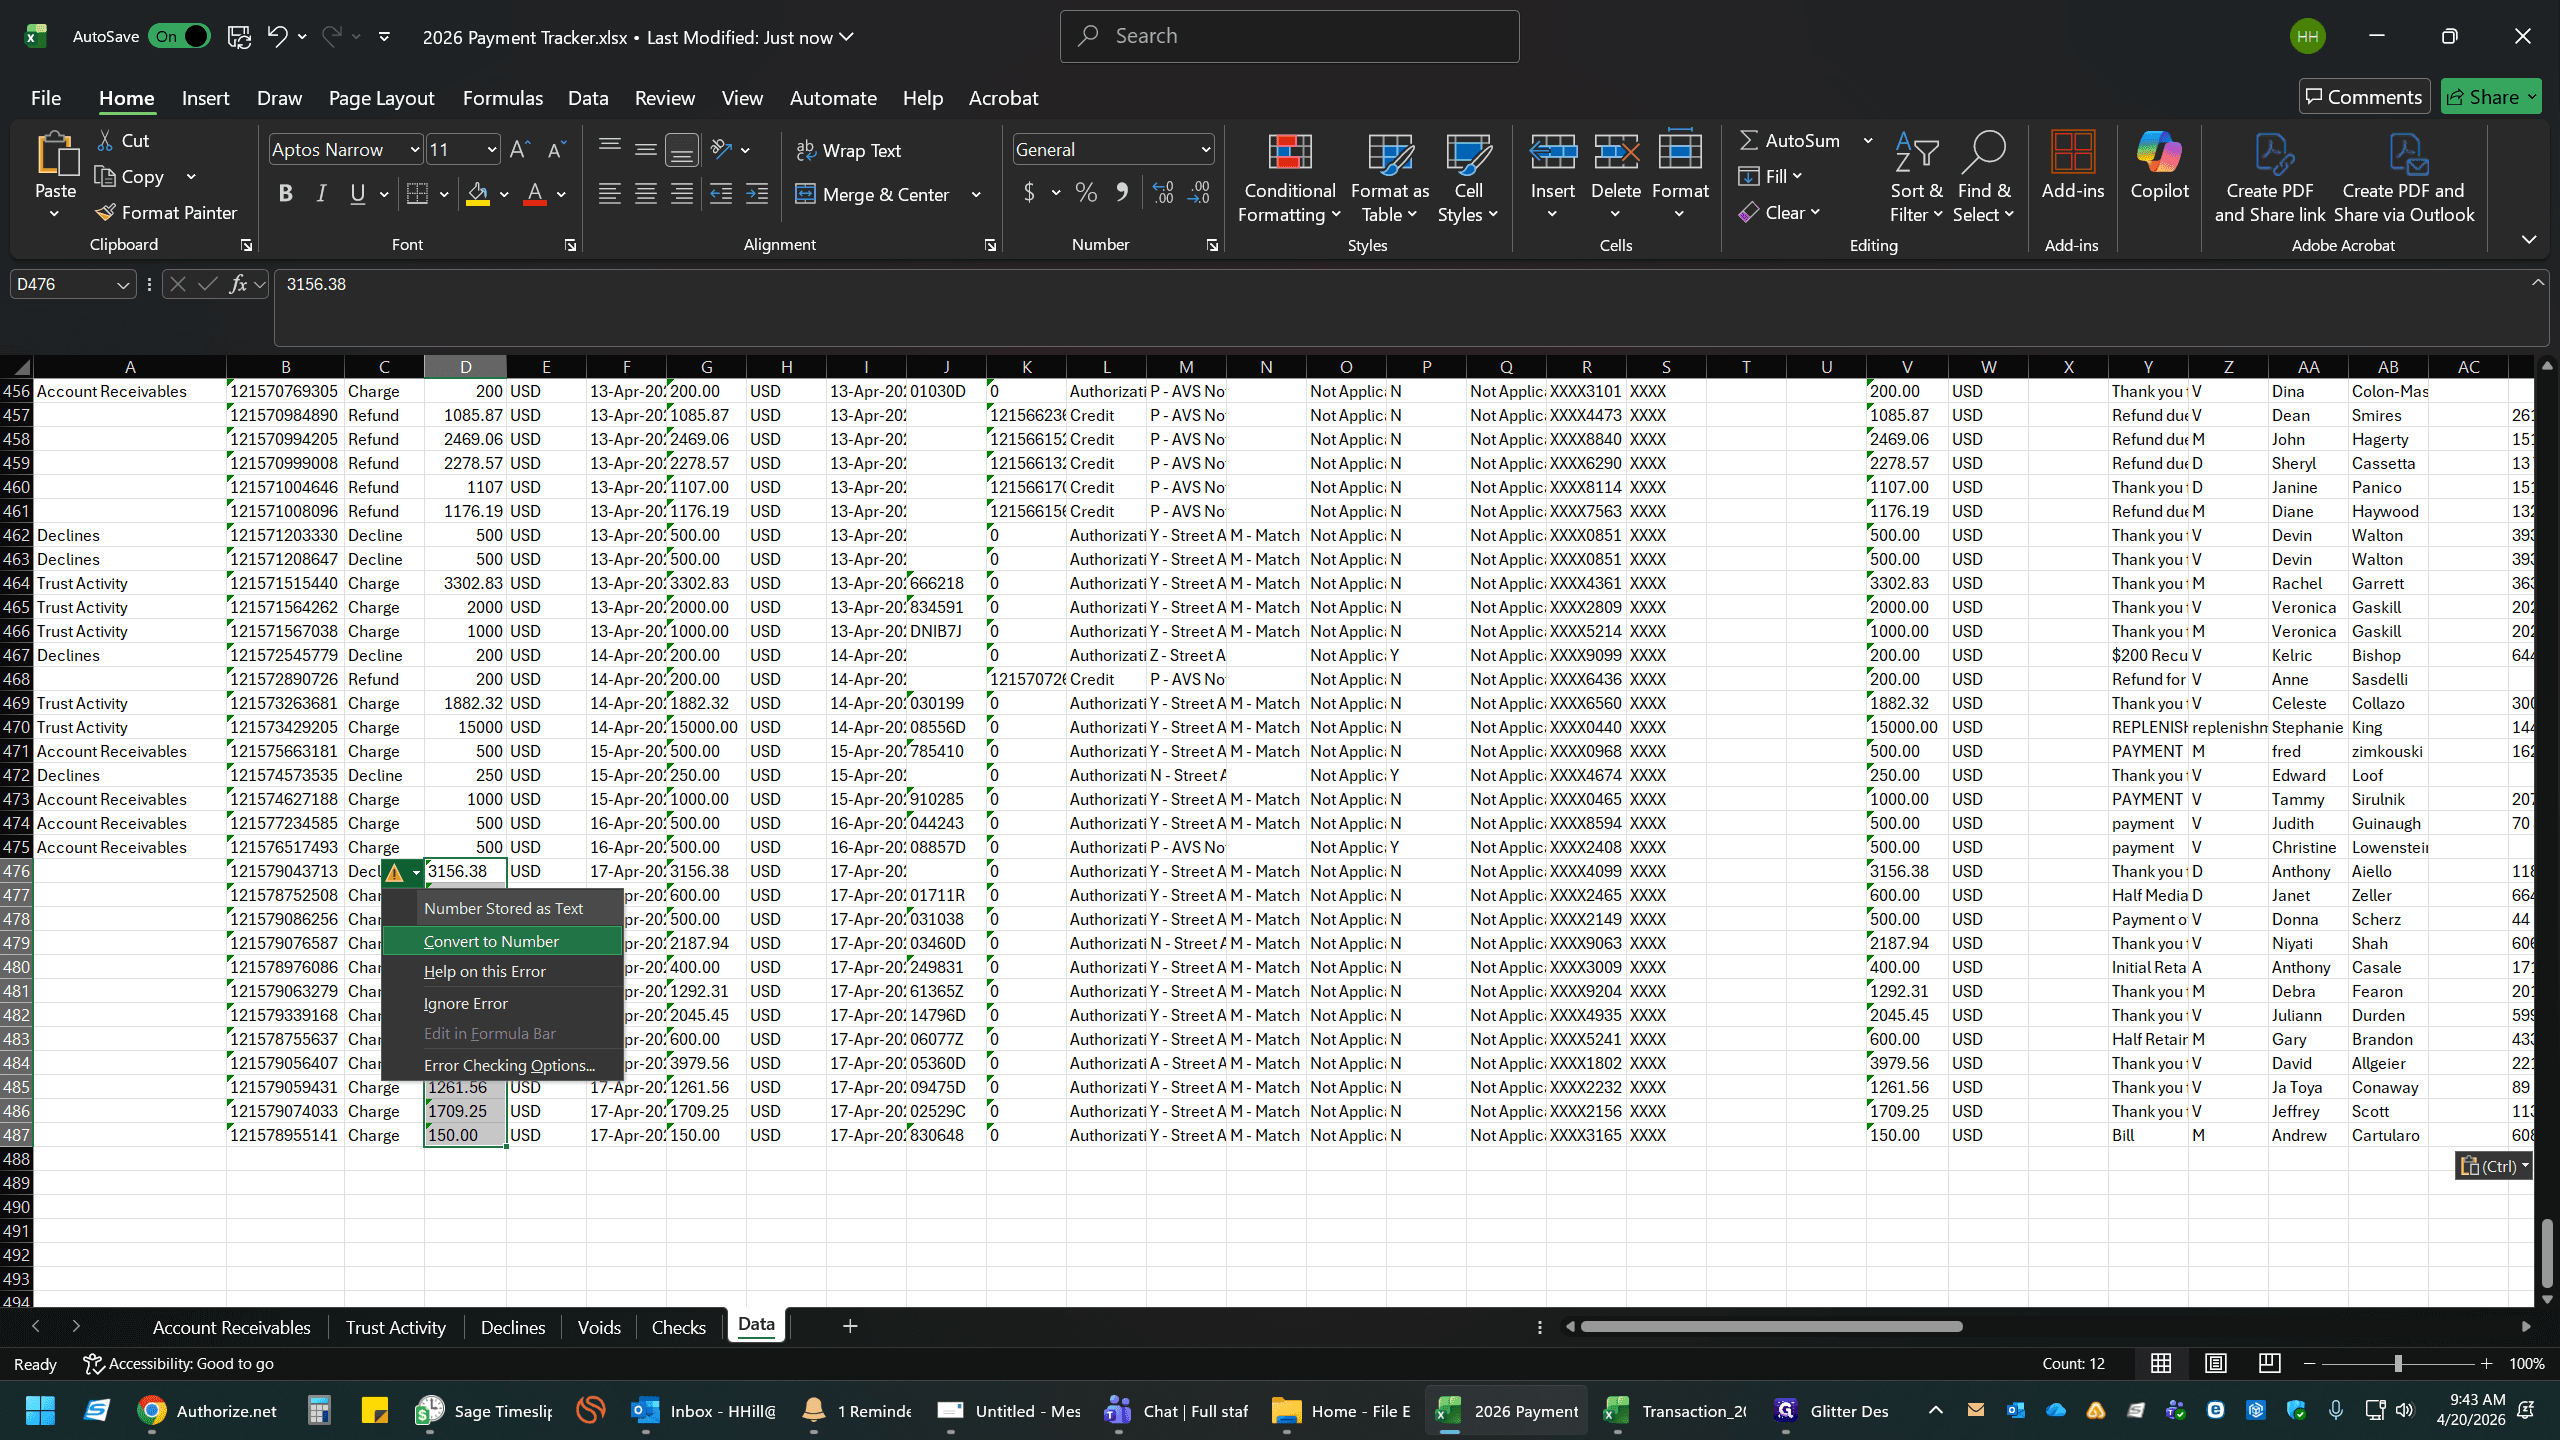Screen dimensions: 2560x1440
Task: Open Format as Table gallery
Action: 1389,180
